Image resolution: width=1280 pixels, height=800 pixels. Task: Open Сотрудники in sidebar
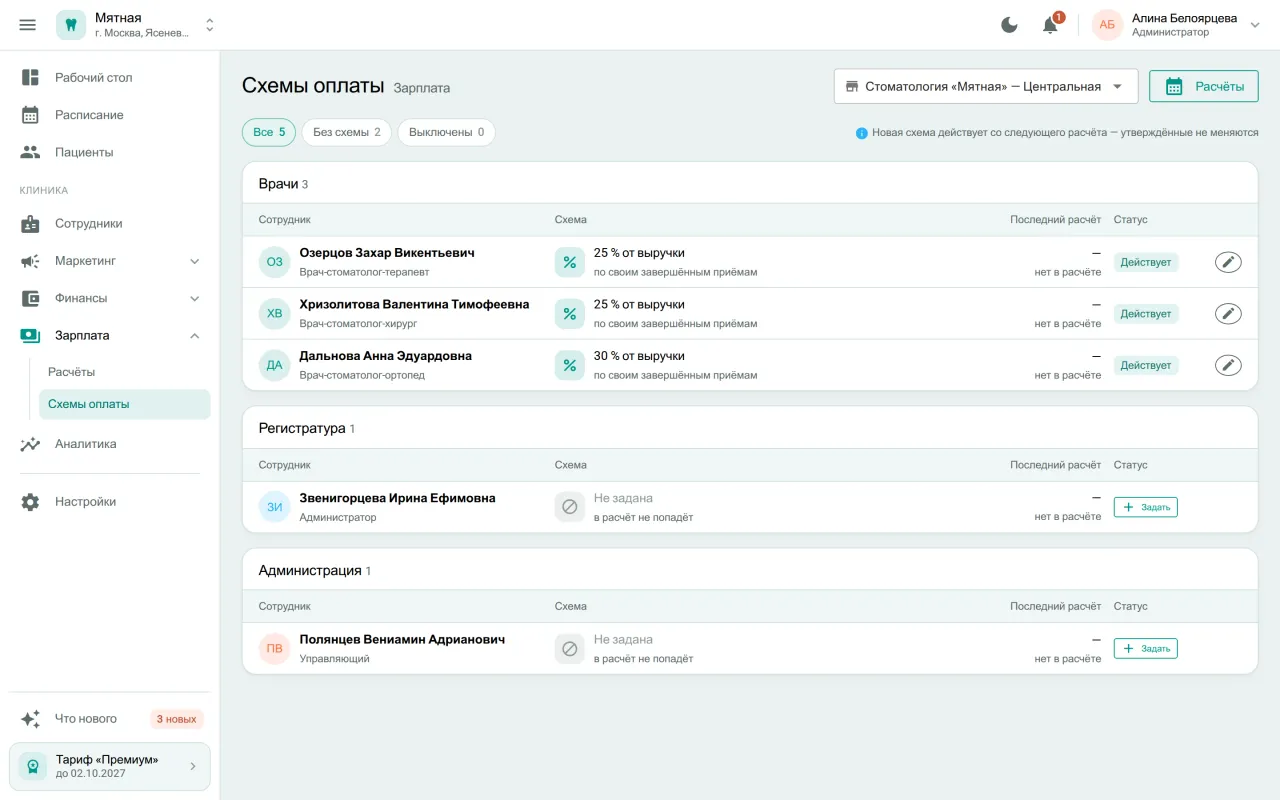[110, 224]
